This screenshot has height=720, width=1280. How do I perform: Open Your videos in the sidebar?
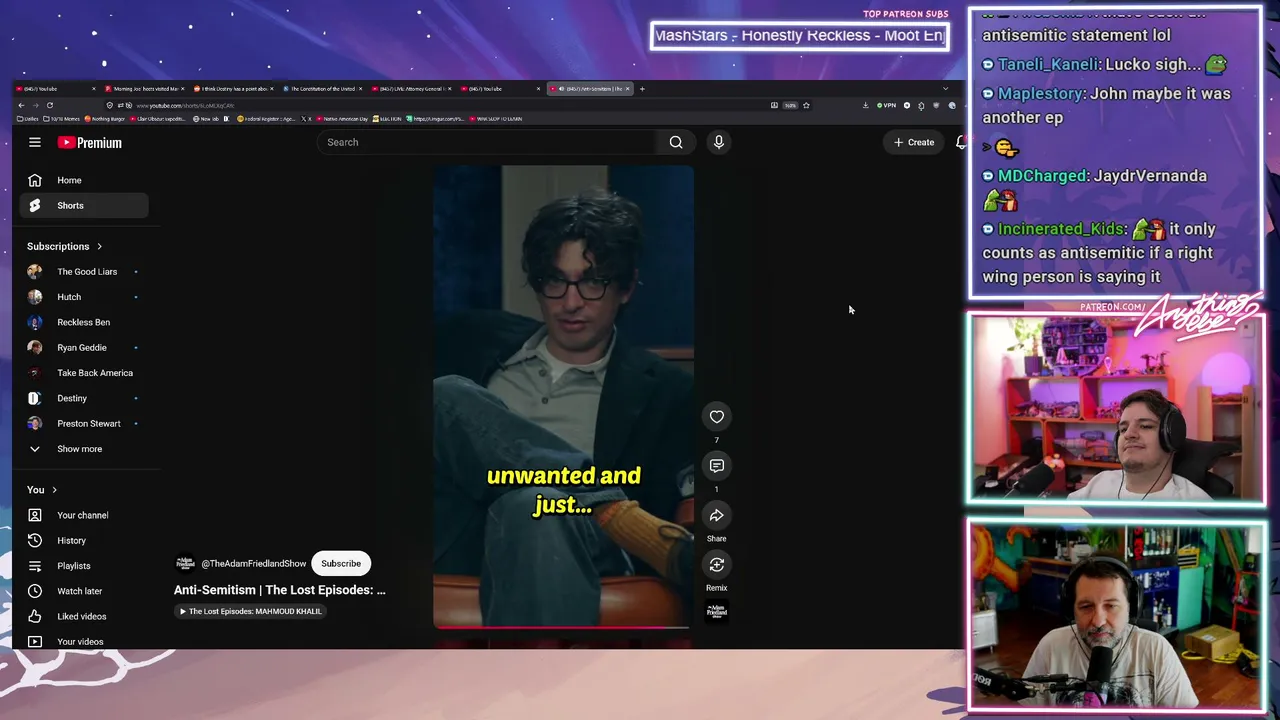click(x=80, y=641)
